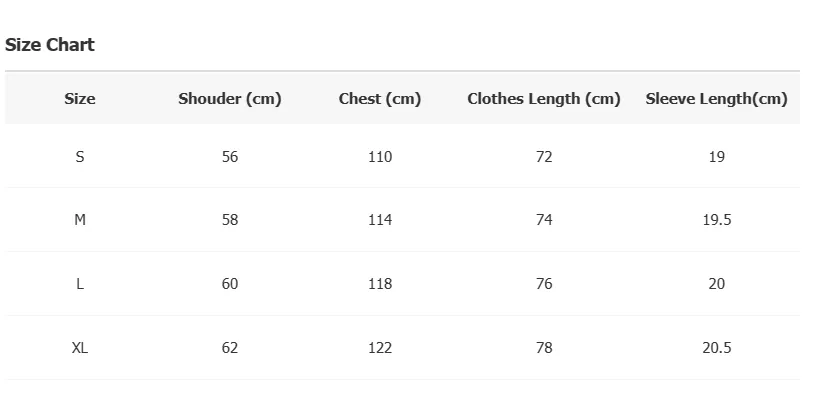Image resolution: width=813 pixels, height=417 pixels.
Task: Select the M size row label
Action: (80, 220)
